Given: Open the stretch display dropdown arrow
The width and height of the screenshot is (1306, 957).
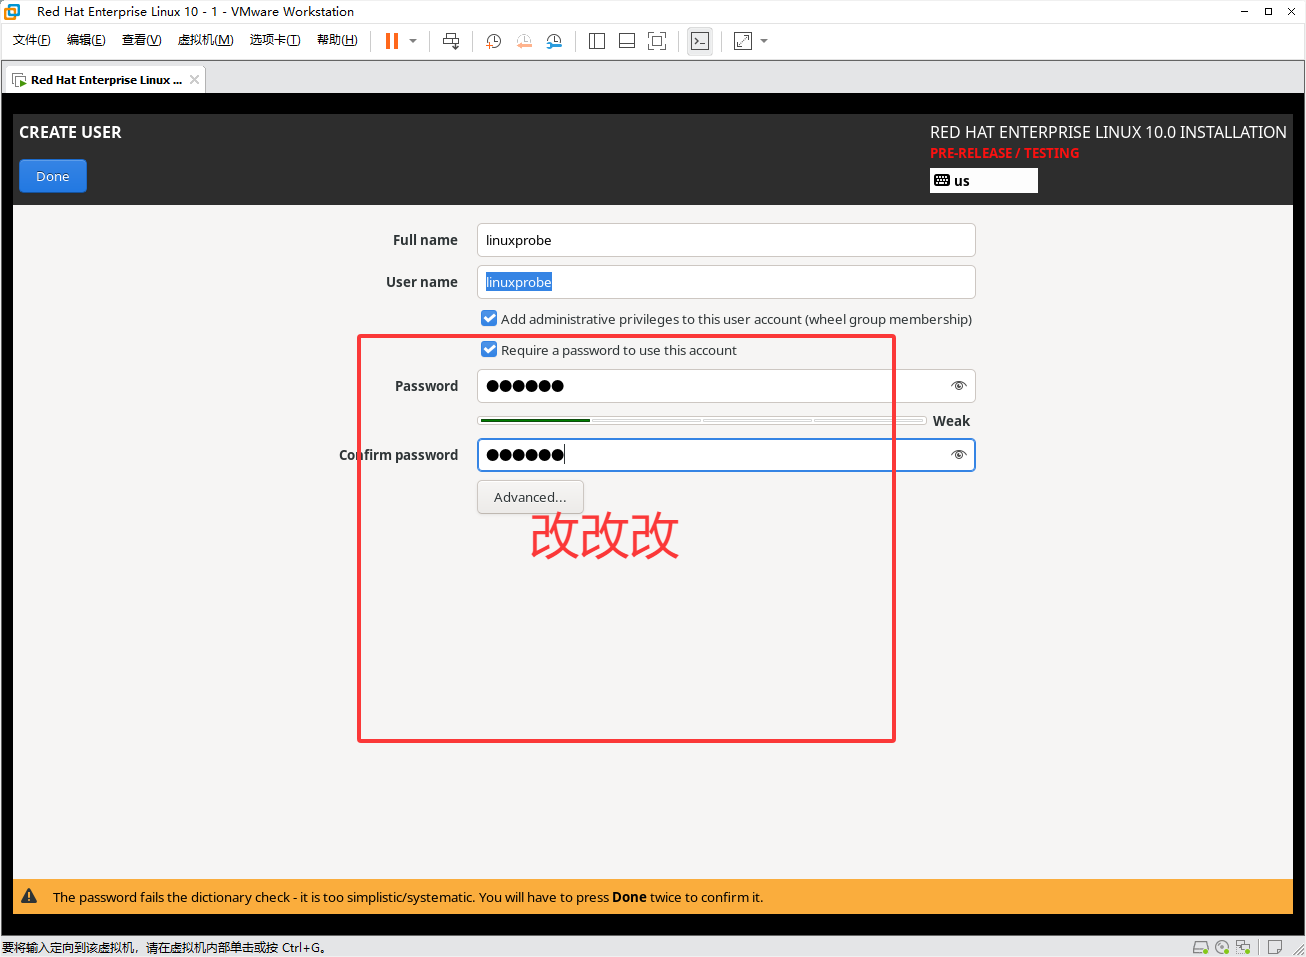Looking at the screenshot, I should [x=764, y=41].
